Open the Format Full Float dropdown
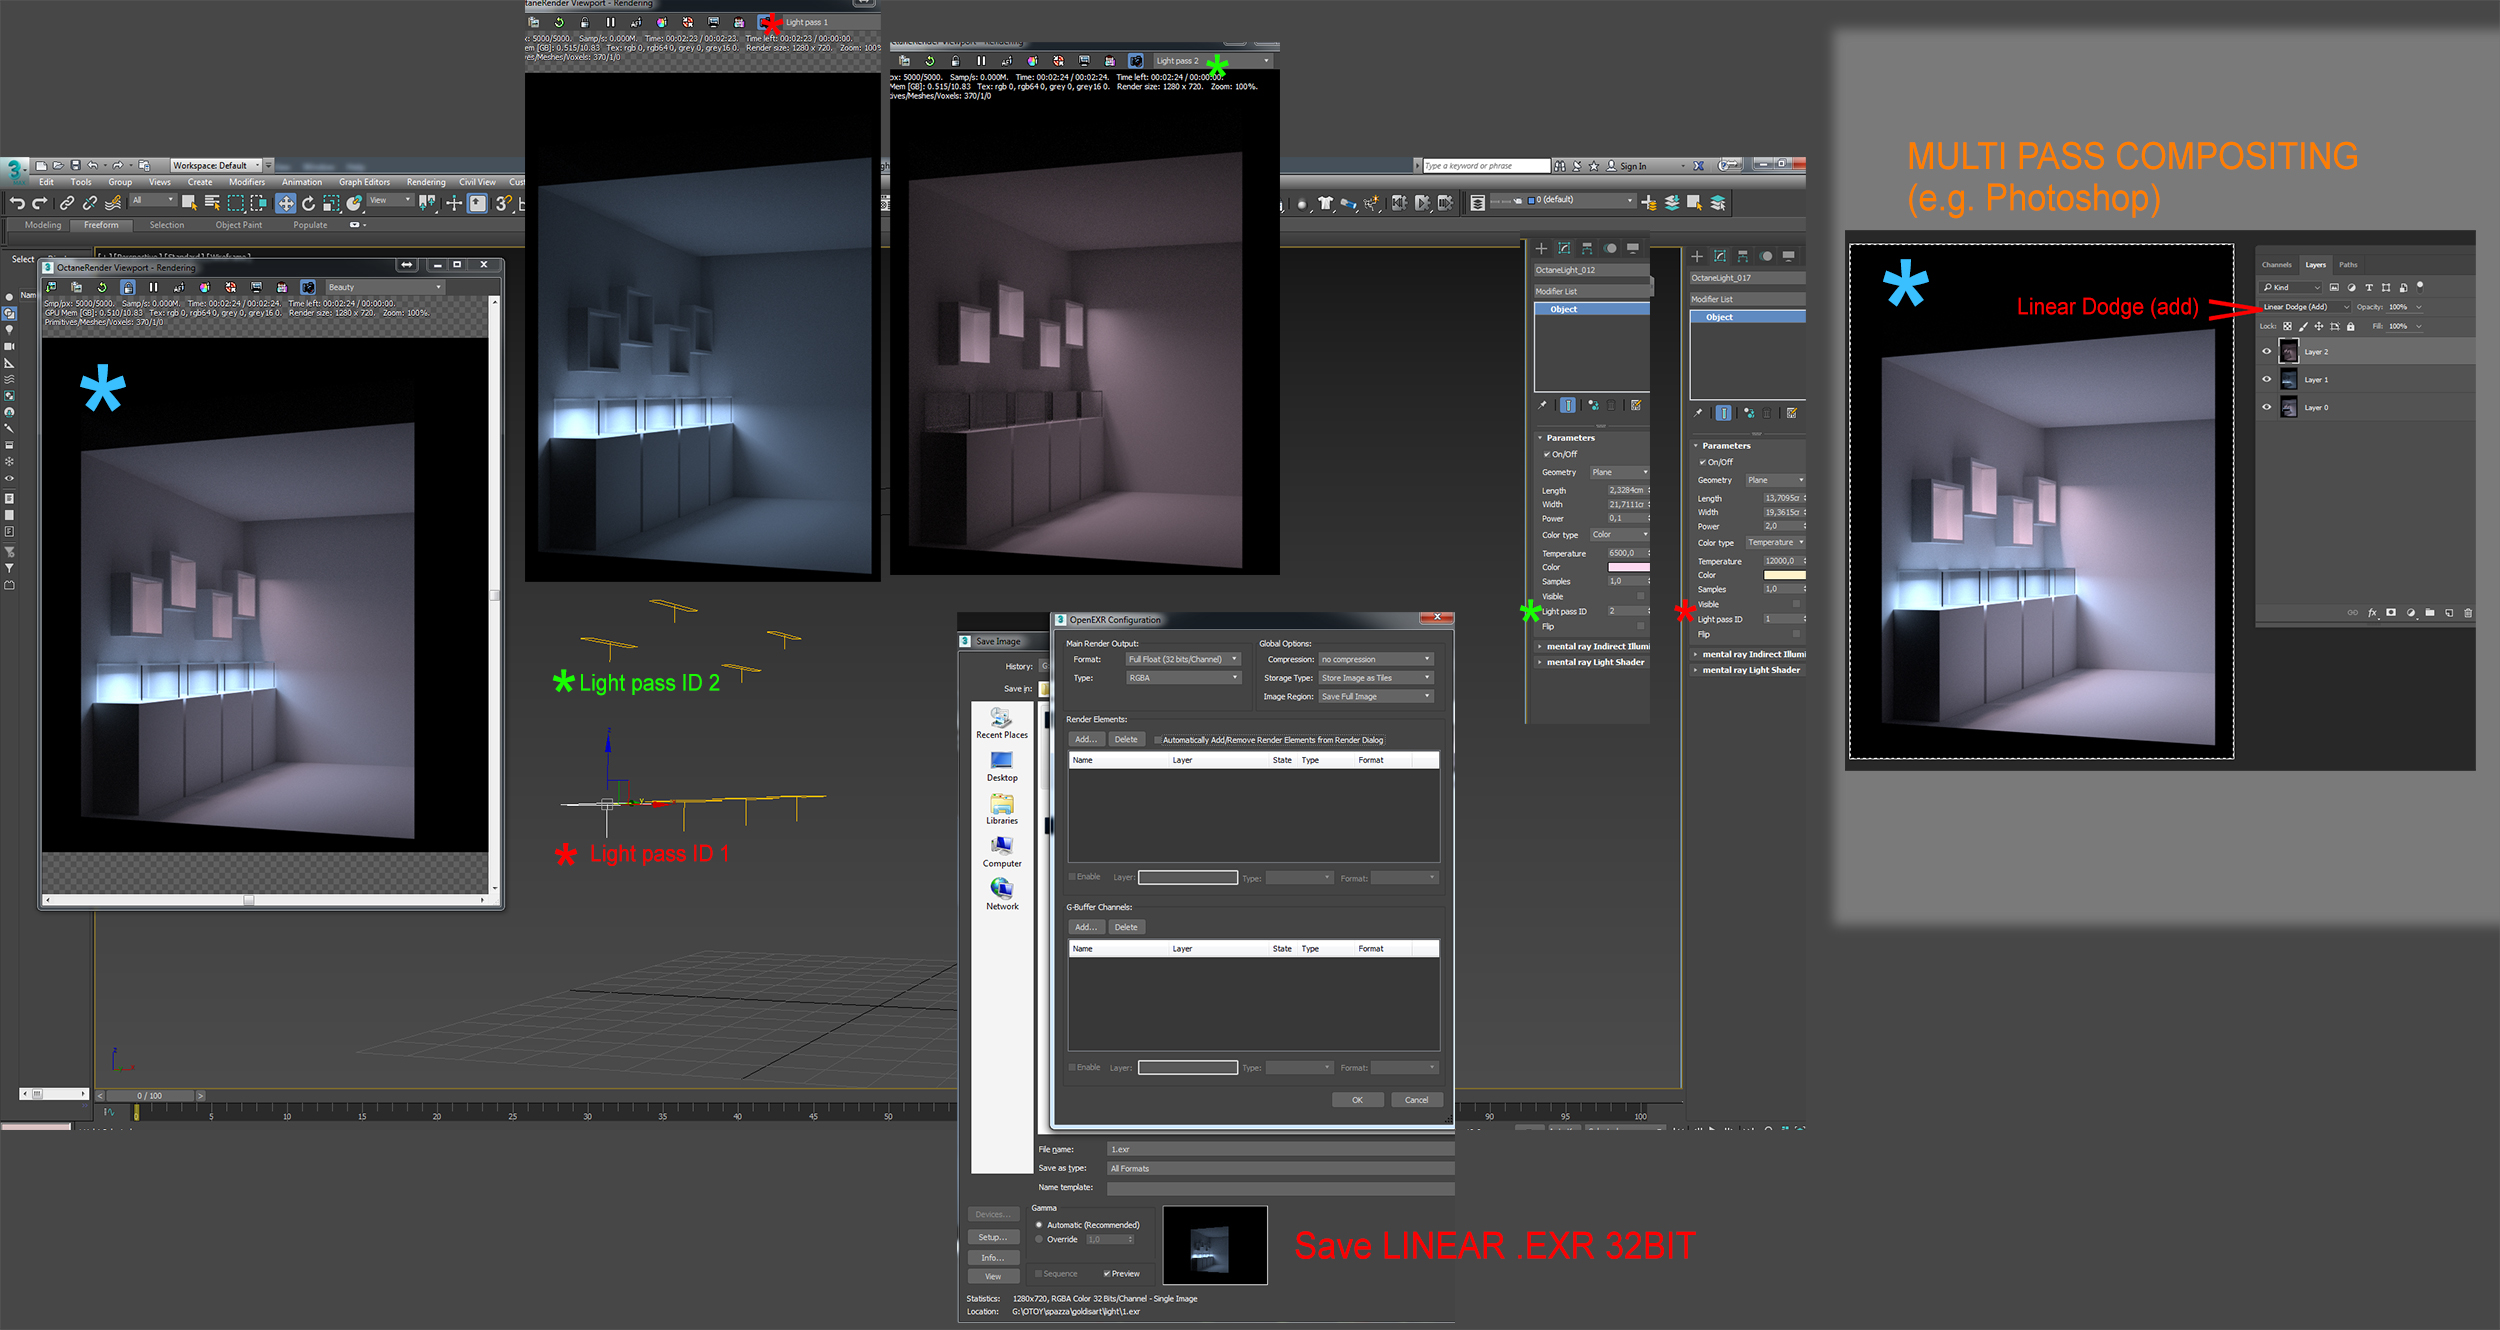 [x=1183, y=659]
